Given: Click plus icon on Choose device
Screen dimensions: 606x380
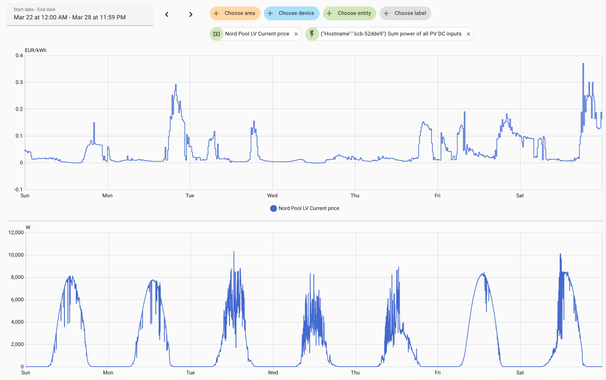Looking at the screenshot, I should (x=271, y=13).
